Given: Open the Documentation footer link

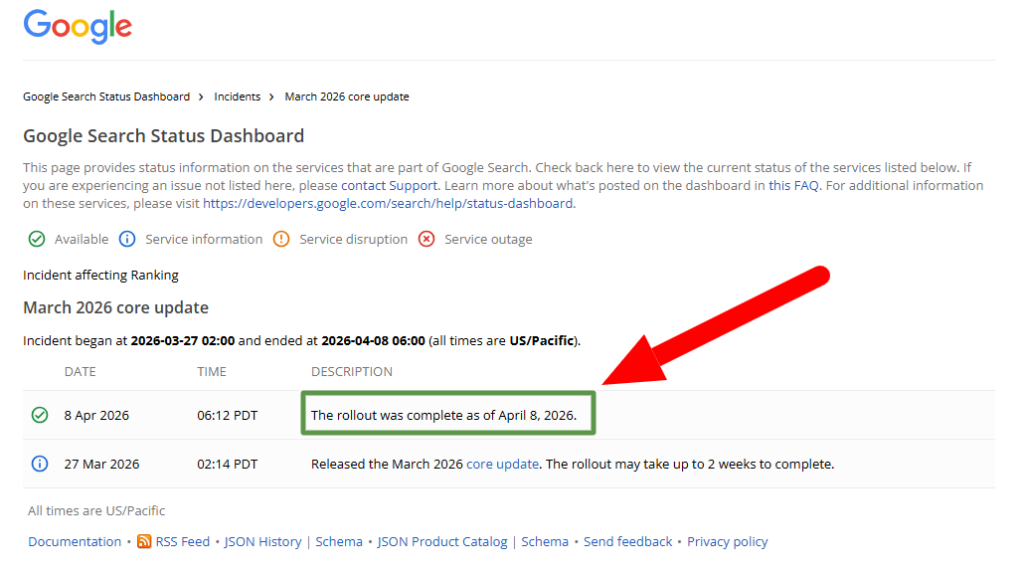Looking at the screenshot, I should point(75,542).
